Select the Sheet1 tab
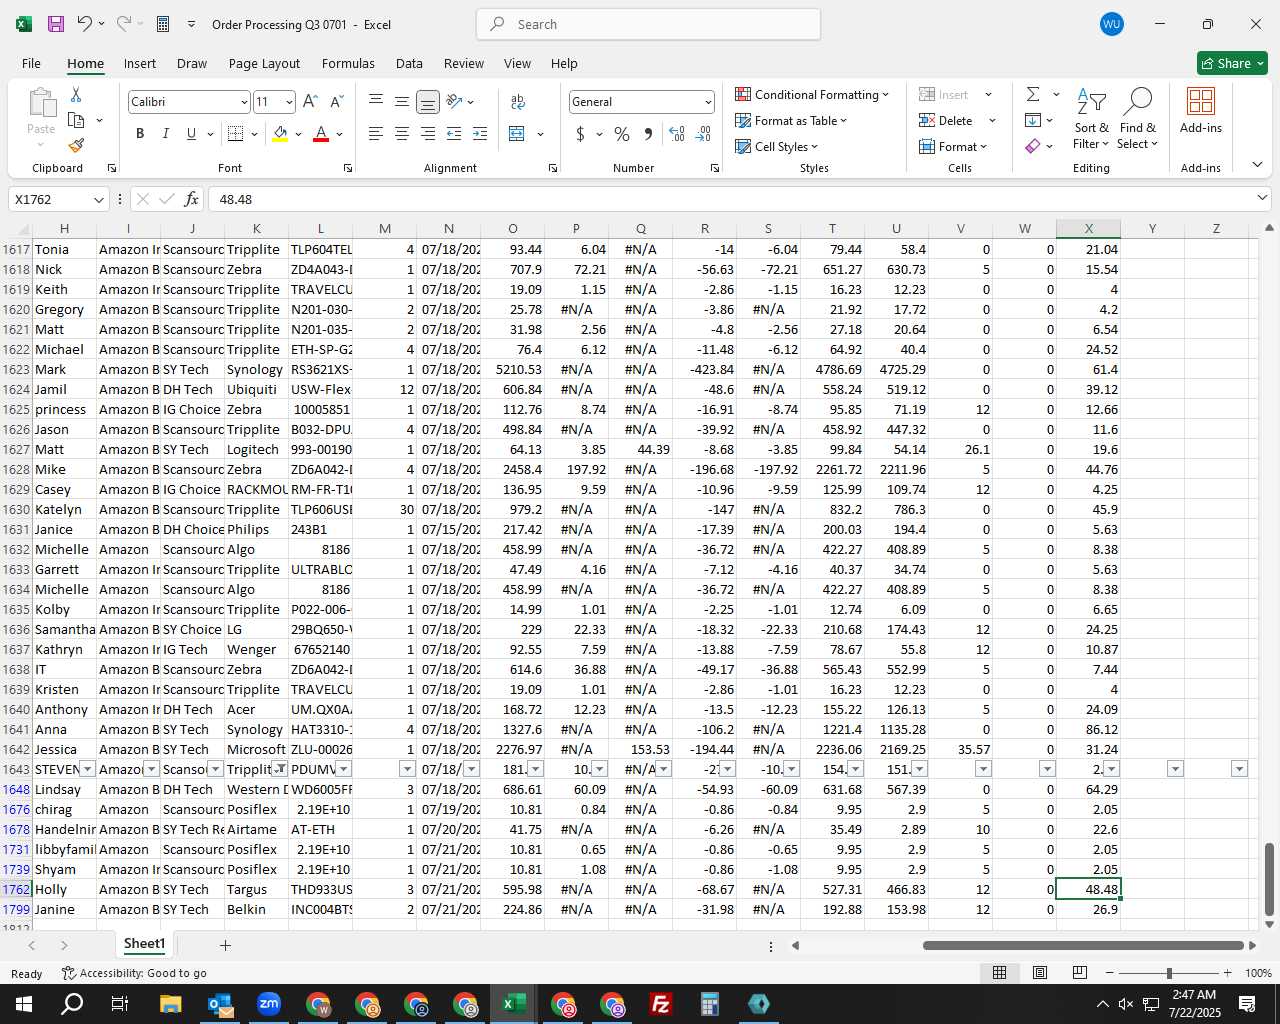Image resolution: width=1280 pixels, height=1024 pixels. pos(144,944)
